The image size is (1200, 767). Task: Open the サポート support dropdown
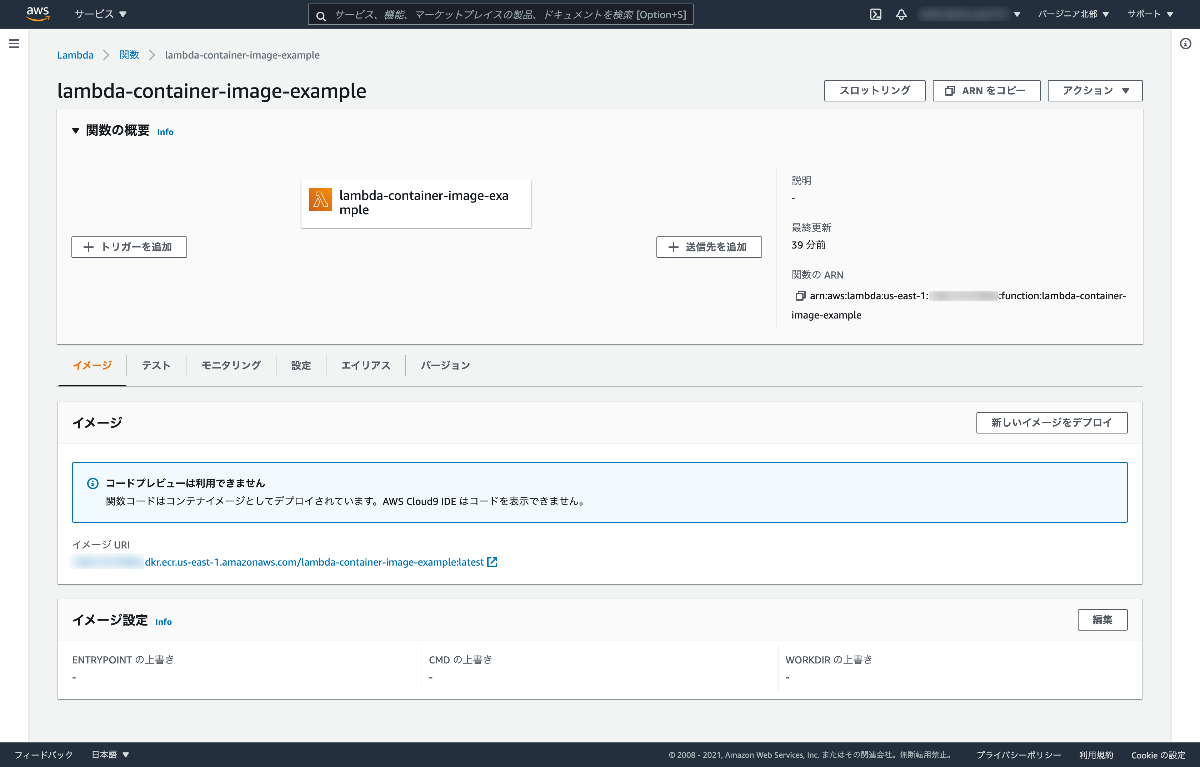tap(1150, 14)
